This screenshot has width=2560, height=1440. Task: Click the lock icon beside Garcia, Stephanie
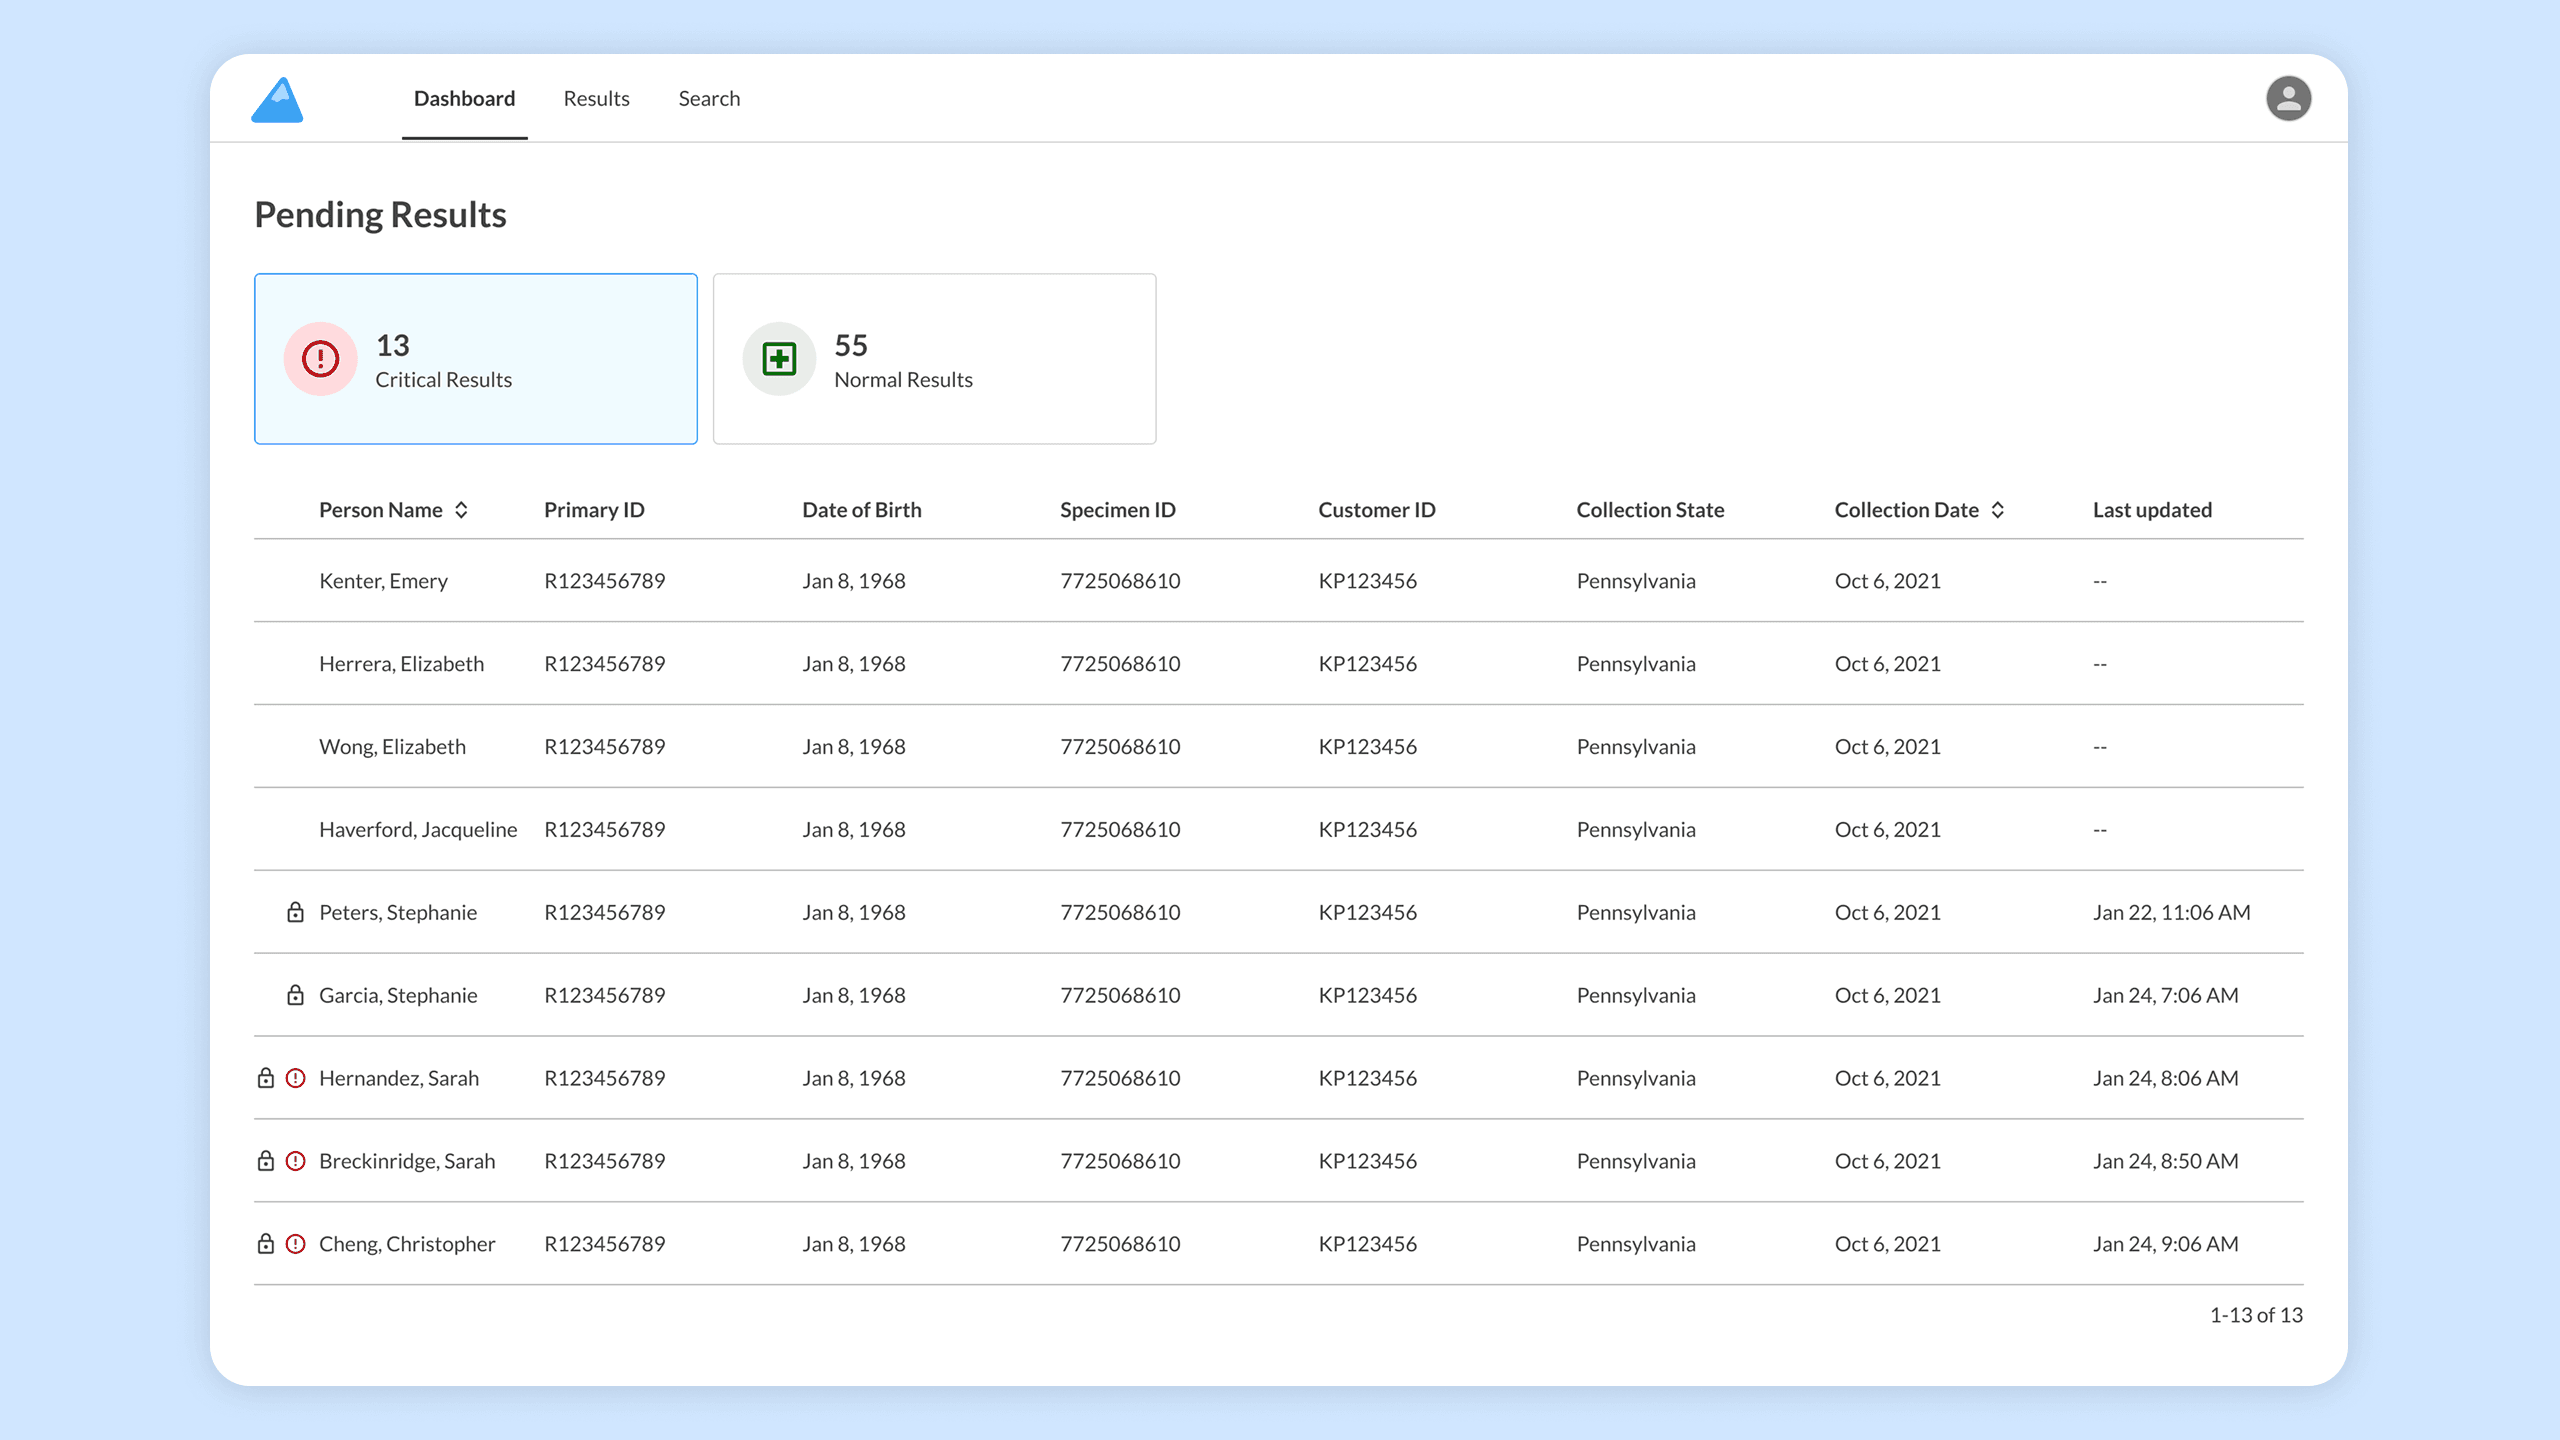(294, 994)
